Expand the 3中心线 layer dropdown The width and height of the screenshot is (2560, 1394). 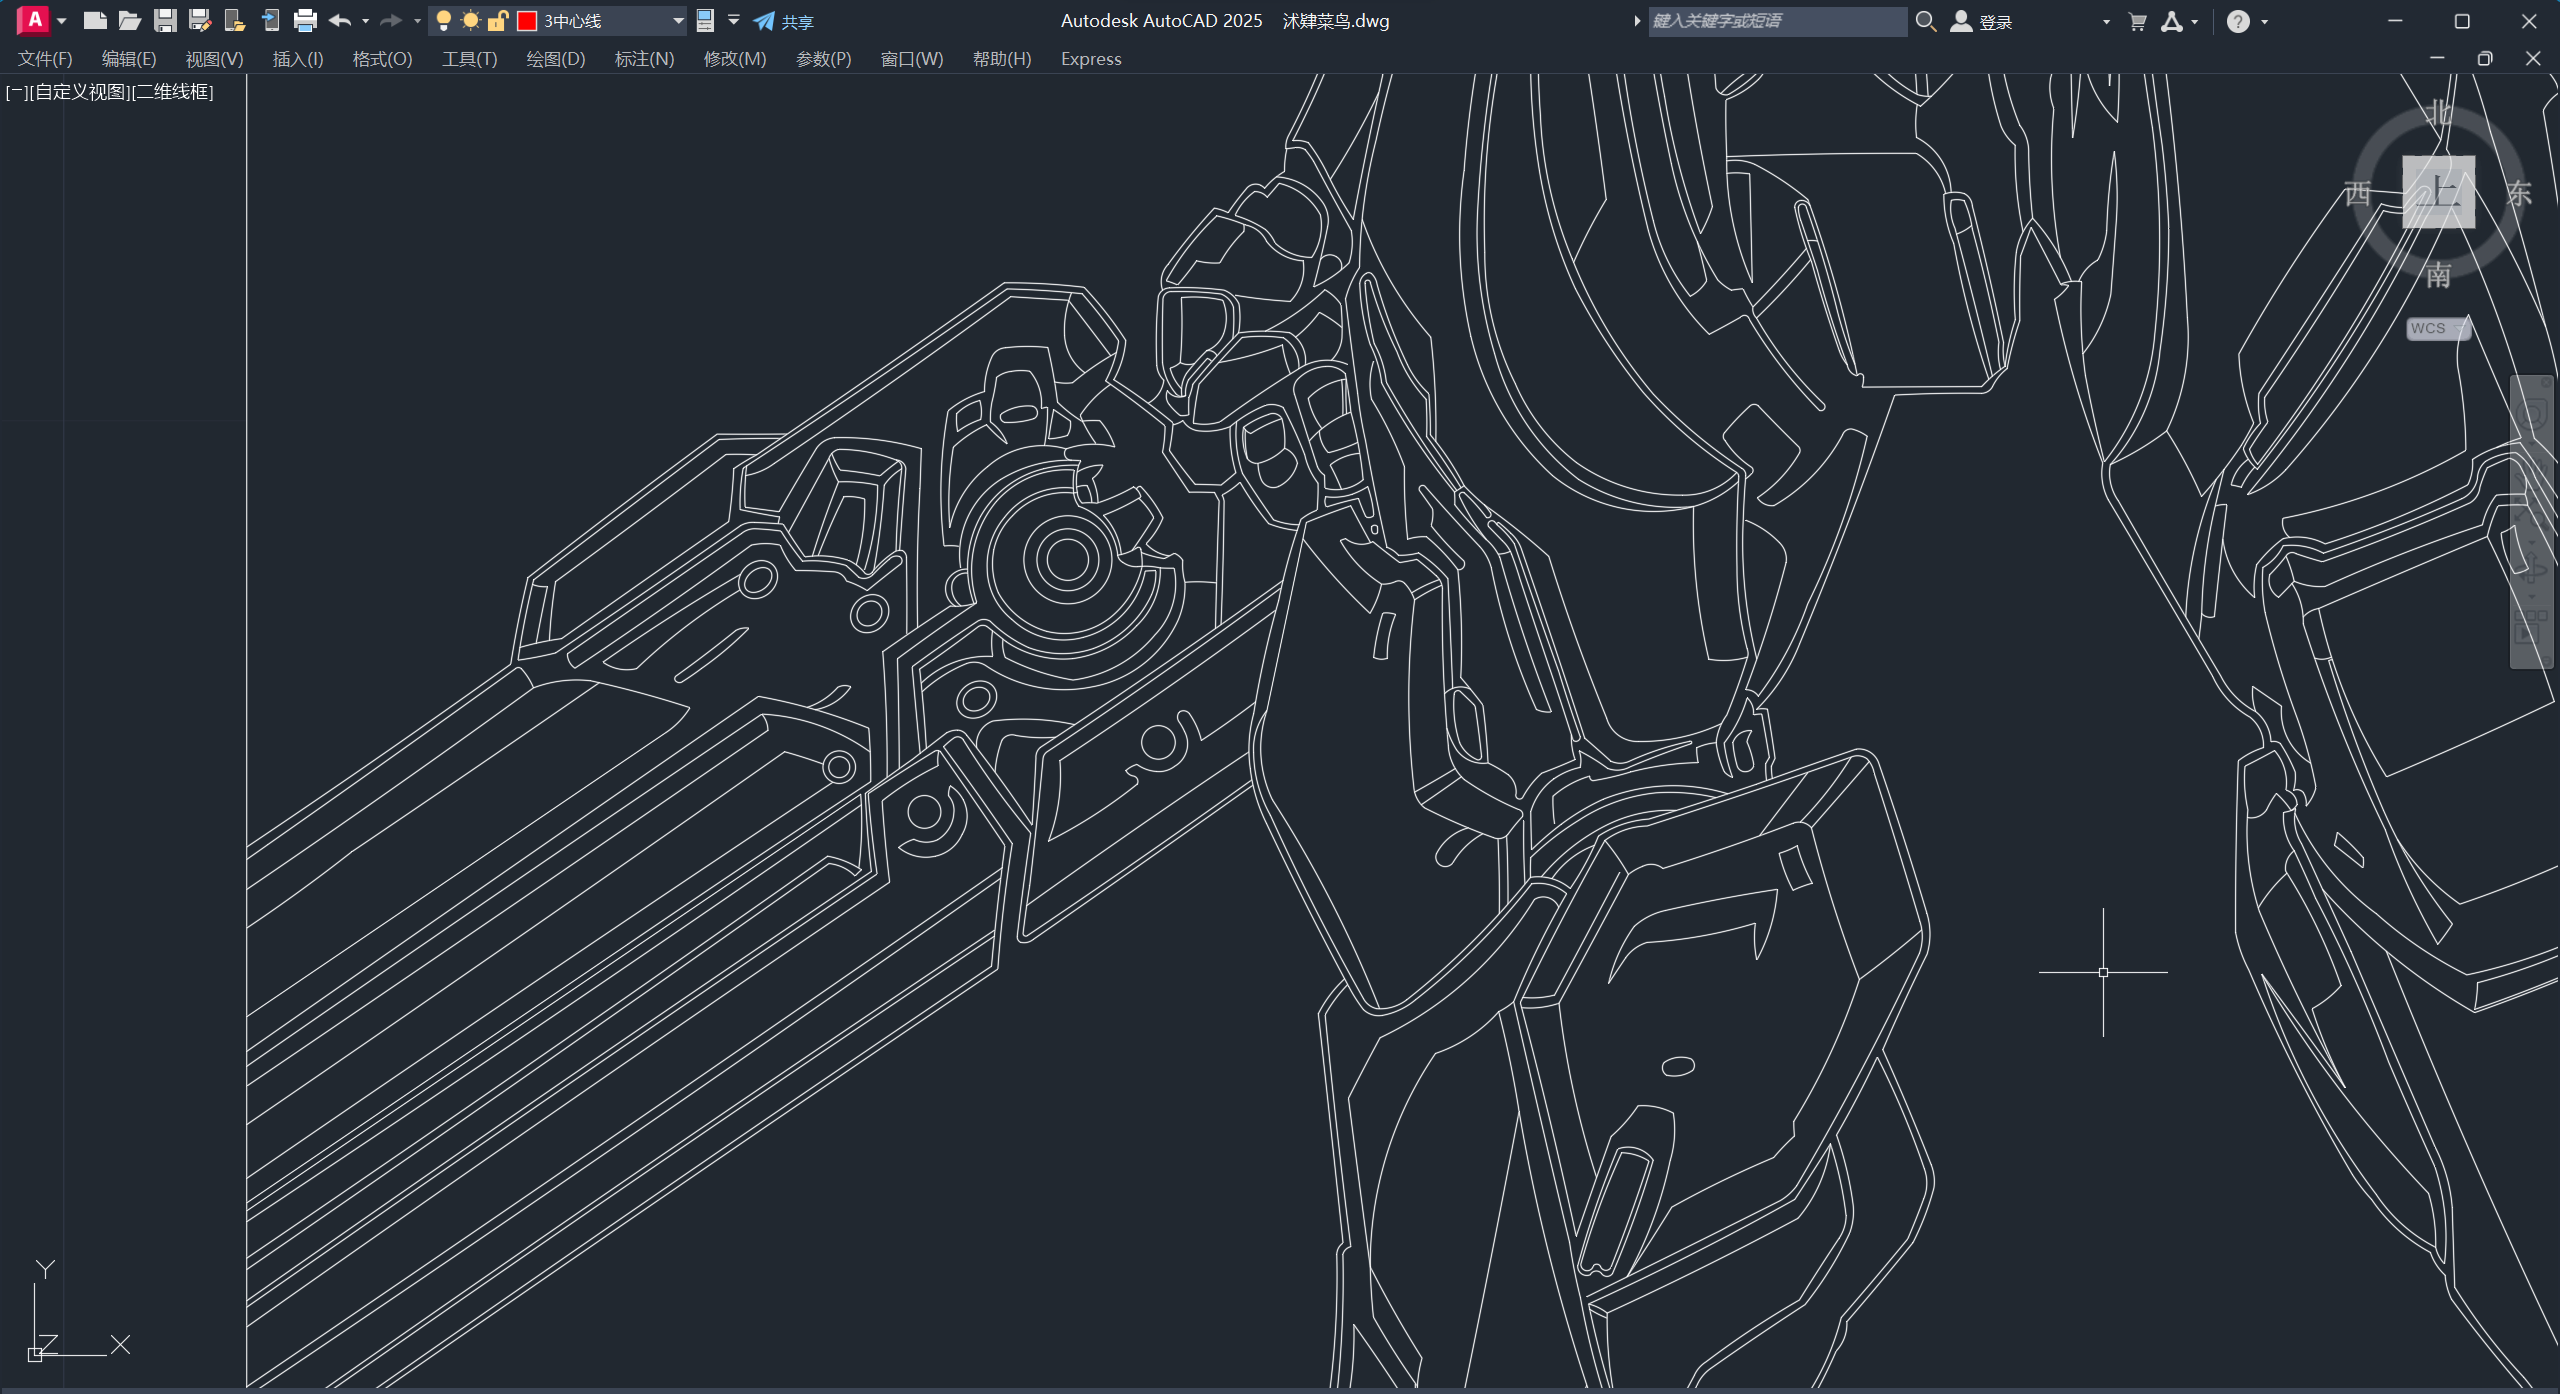(678, 21)
